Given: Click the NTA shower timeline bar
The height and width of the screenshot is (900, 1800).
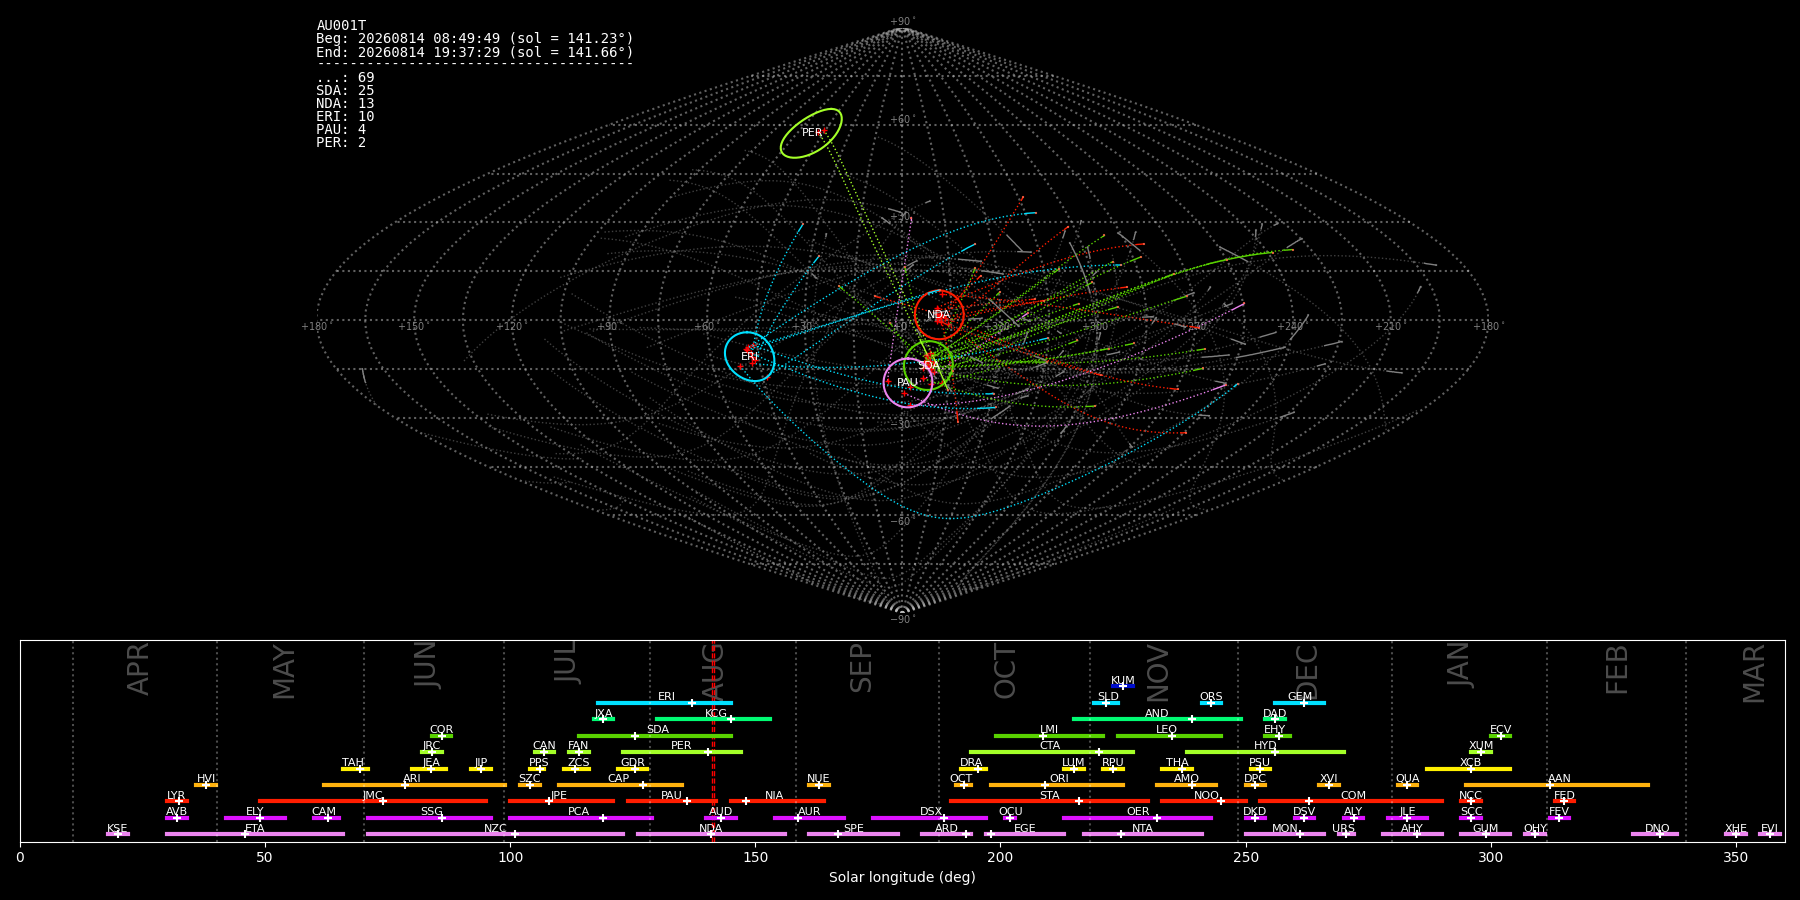Looking at the screenshot, I should point(1143,834).
